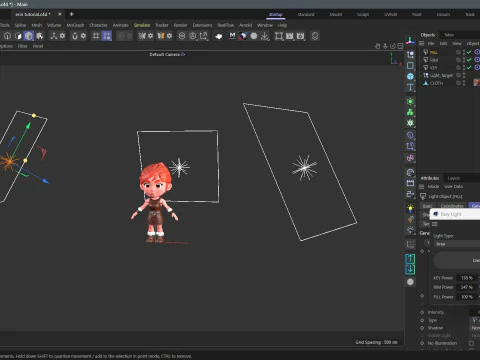The width and height of the screenshot is (480, 360).
Task: Select the FILL light object
Action: (434, 52)
